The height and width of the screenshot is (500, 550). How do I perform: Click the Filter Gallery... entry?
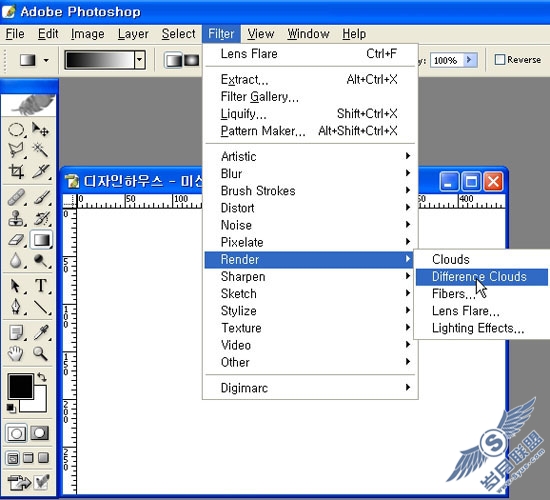pos(260,96)
